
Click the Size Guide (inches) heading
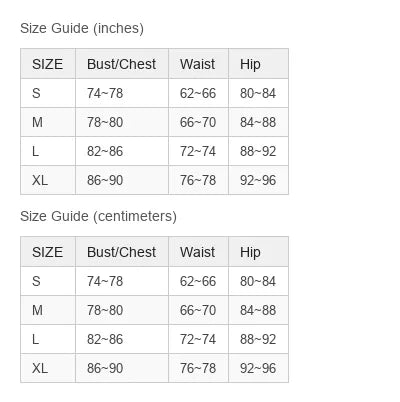pos(82,28)
